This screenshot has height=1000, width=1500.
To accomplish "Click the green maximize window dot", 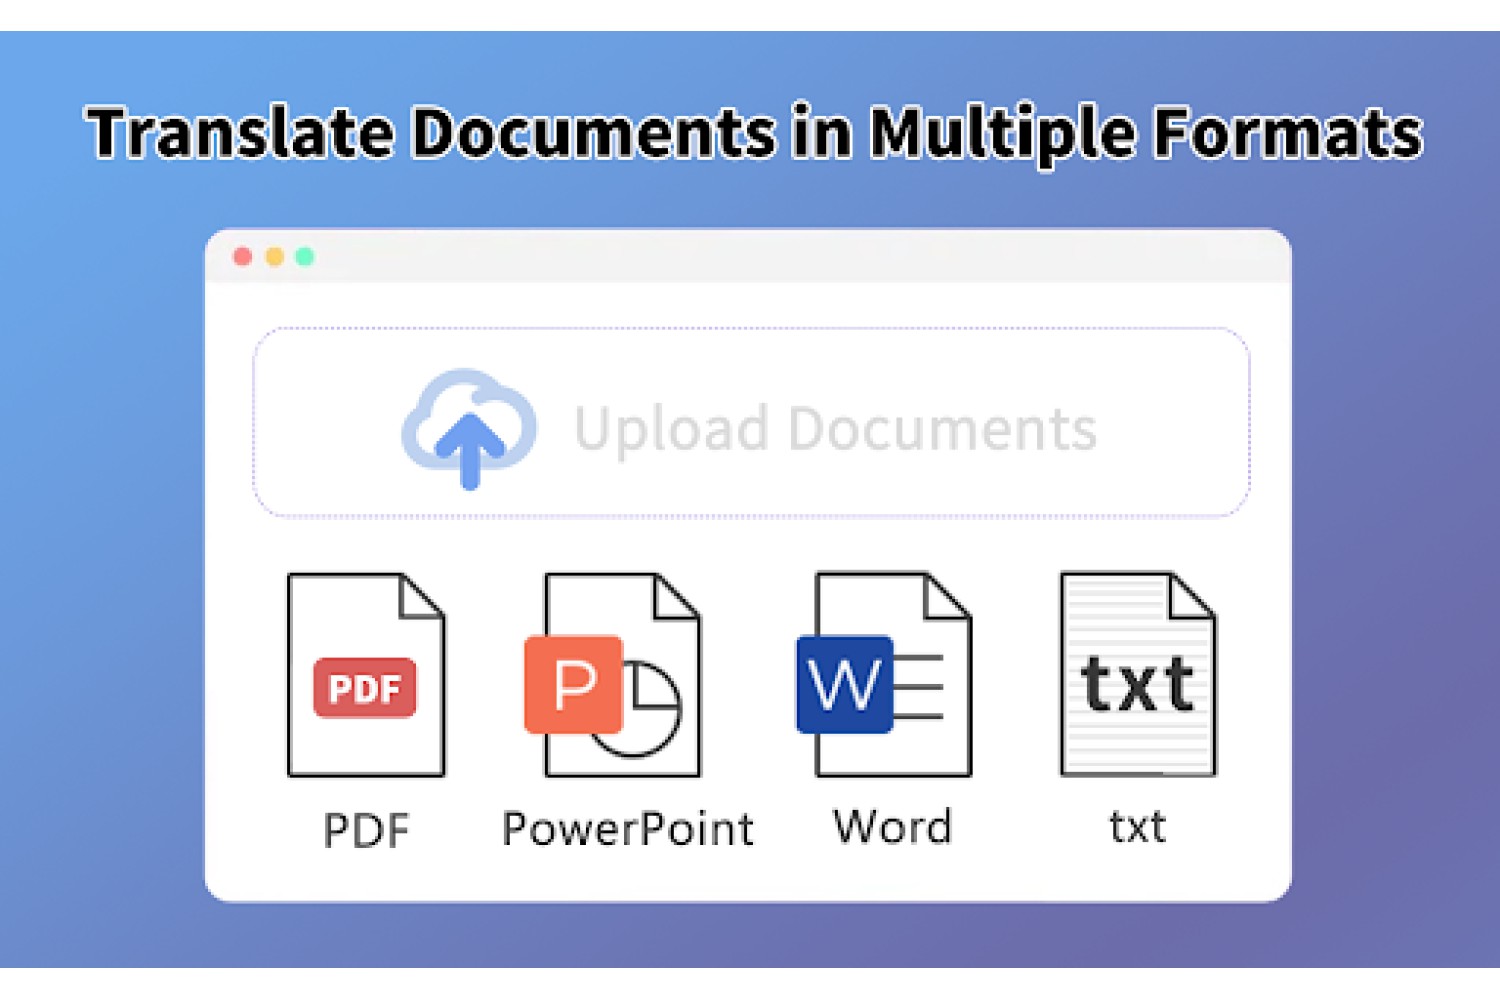I will [305, 257].
